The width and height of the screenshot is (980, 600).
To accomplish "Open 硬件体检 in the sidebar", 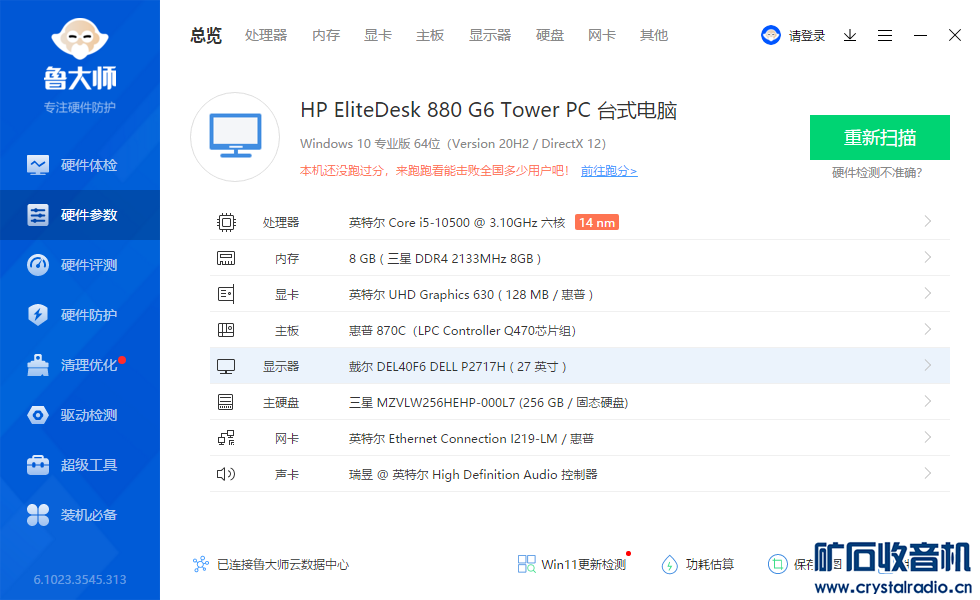I will (80, 165).
